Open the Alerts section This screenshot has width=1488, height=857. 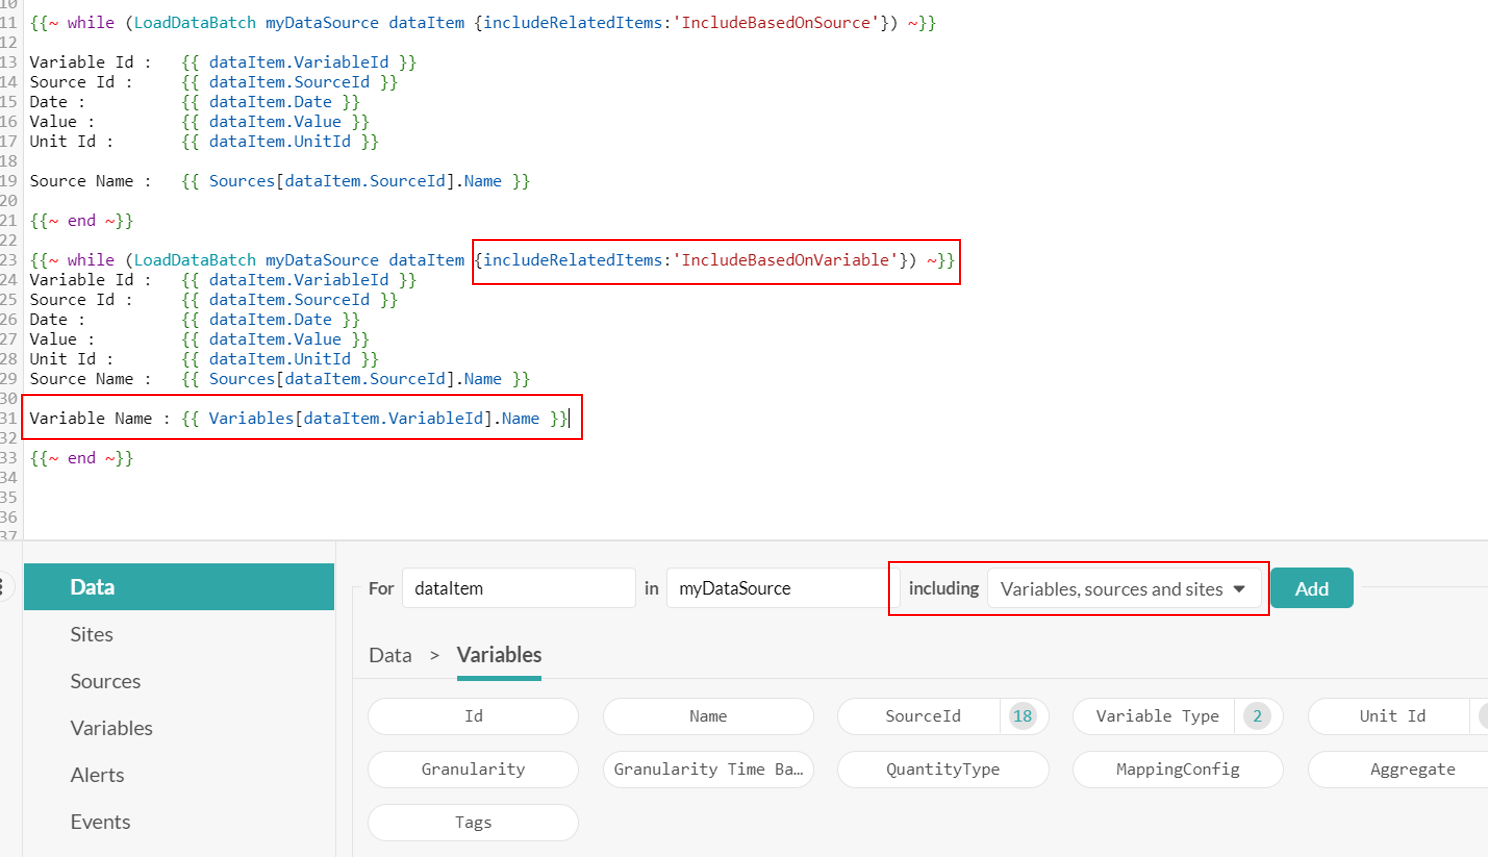97,774
